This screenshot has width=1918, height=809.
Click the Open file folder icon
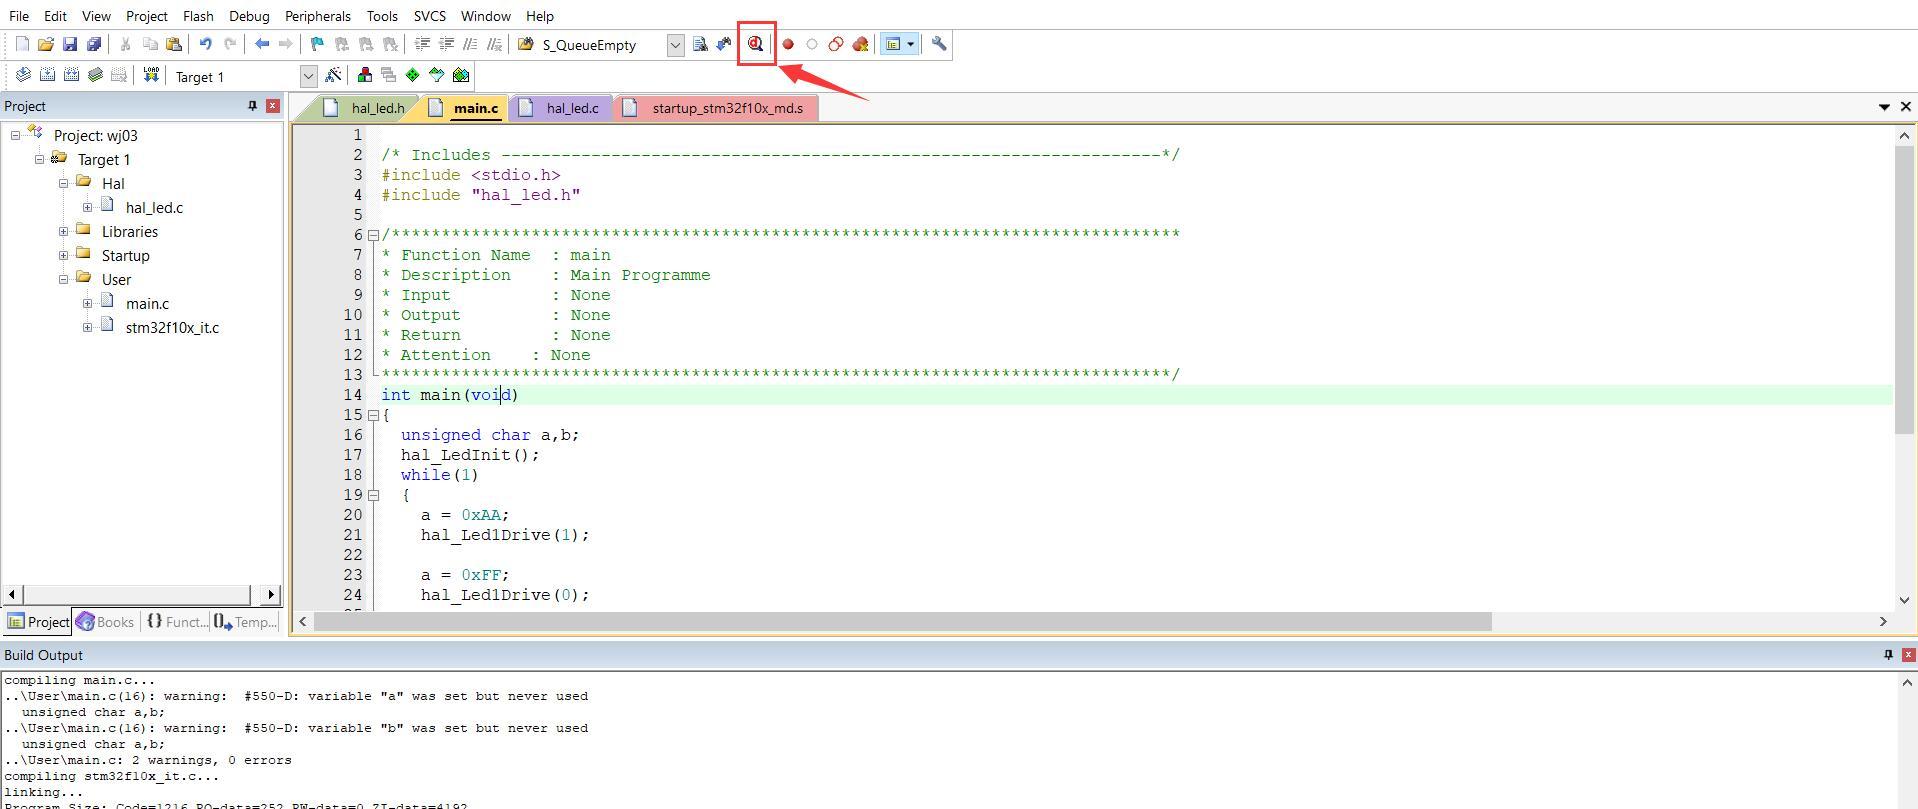[x=46, y=44]
